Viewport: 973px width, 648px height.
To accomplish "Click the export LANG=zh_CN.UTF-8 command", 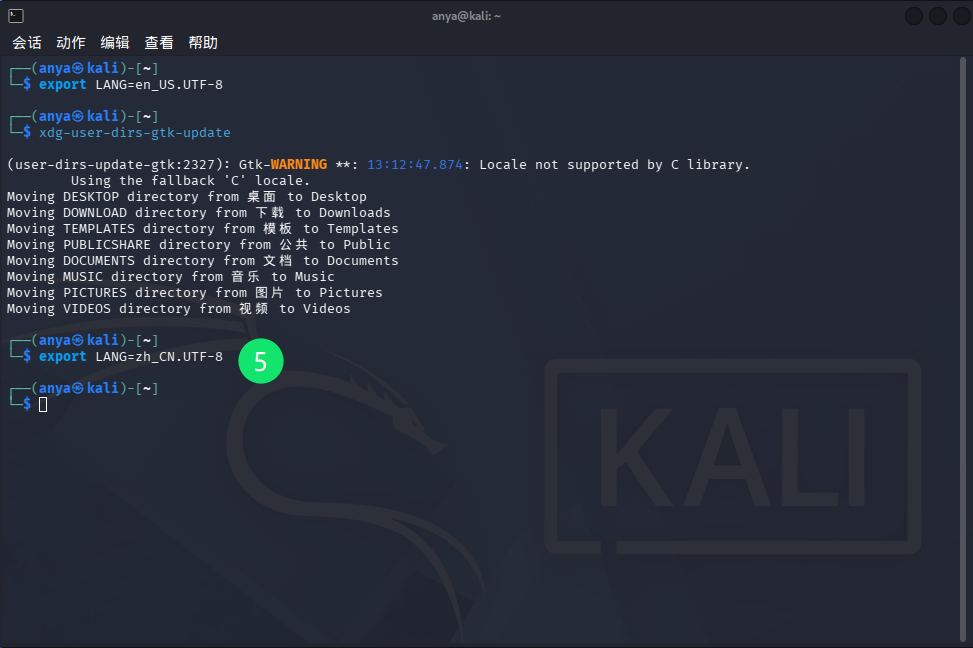I will (130, 357).
